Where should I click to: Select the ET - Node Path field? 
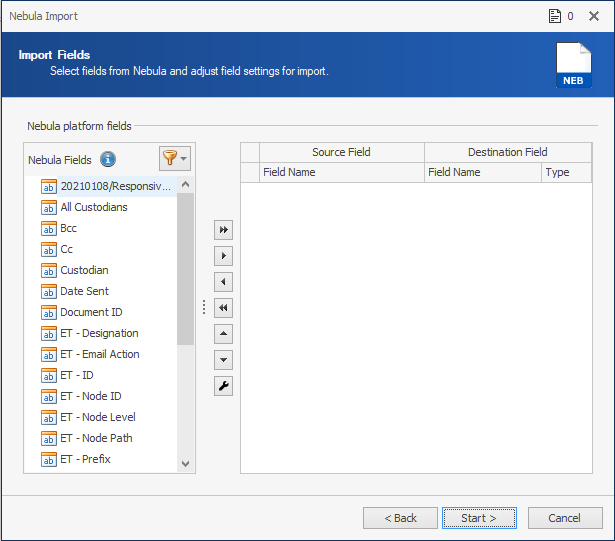96,438
